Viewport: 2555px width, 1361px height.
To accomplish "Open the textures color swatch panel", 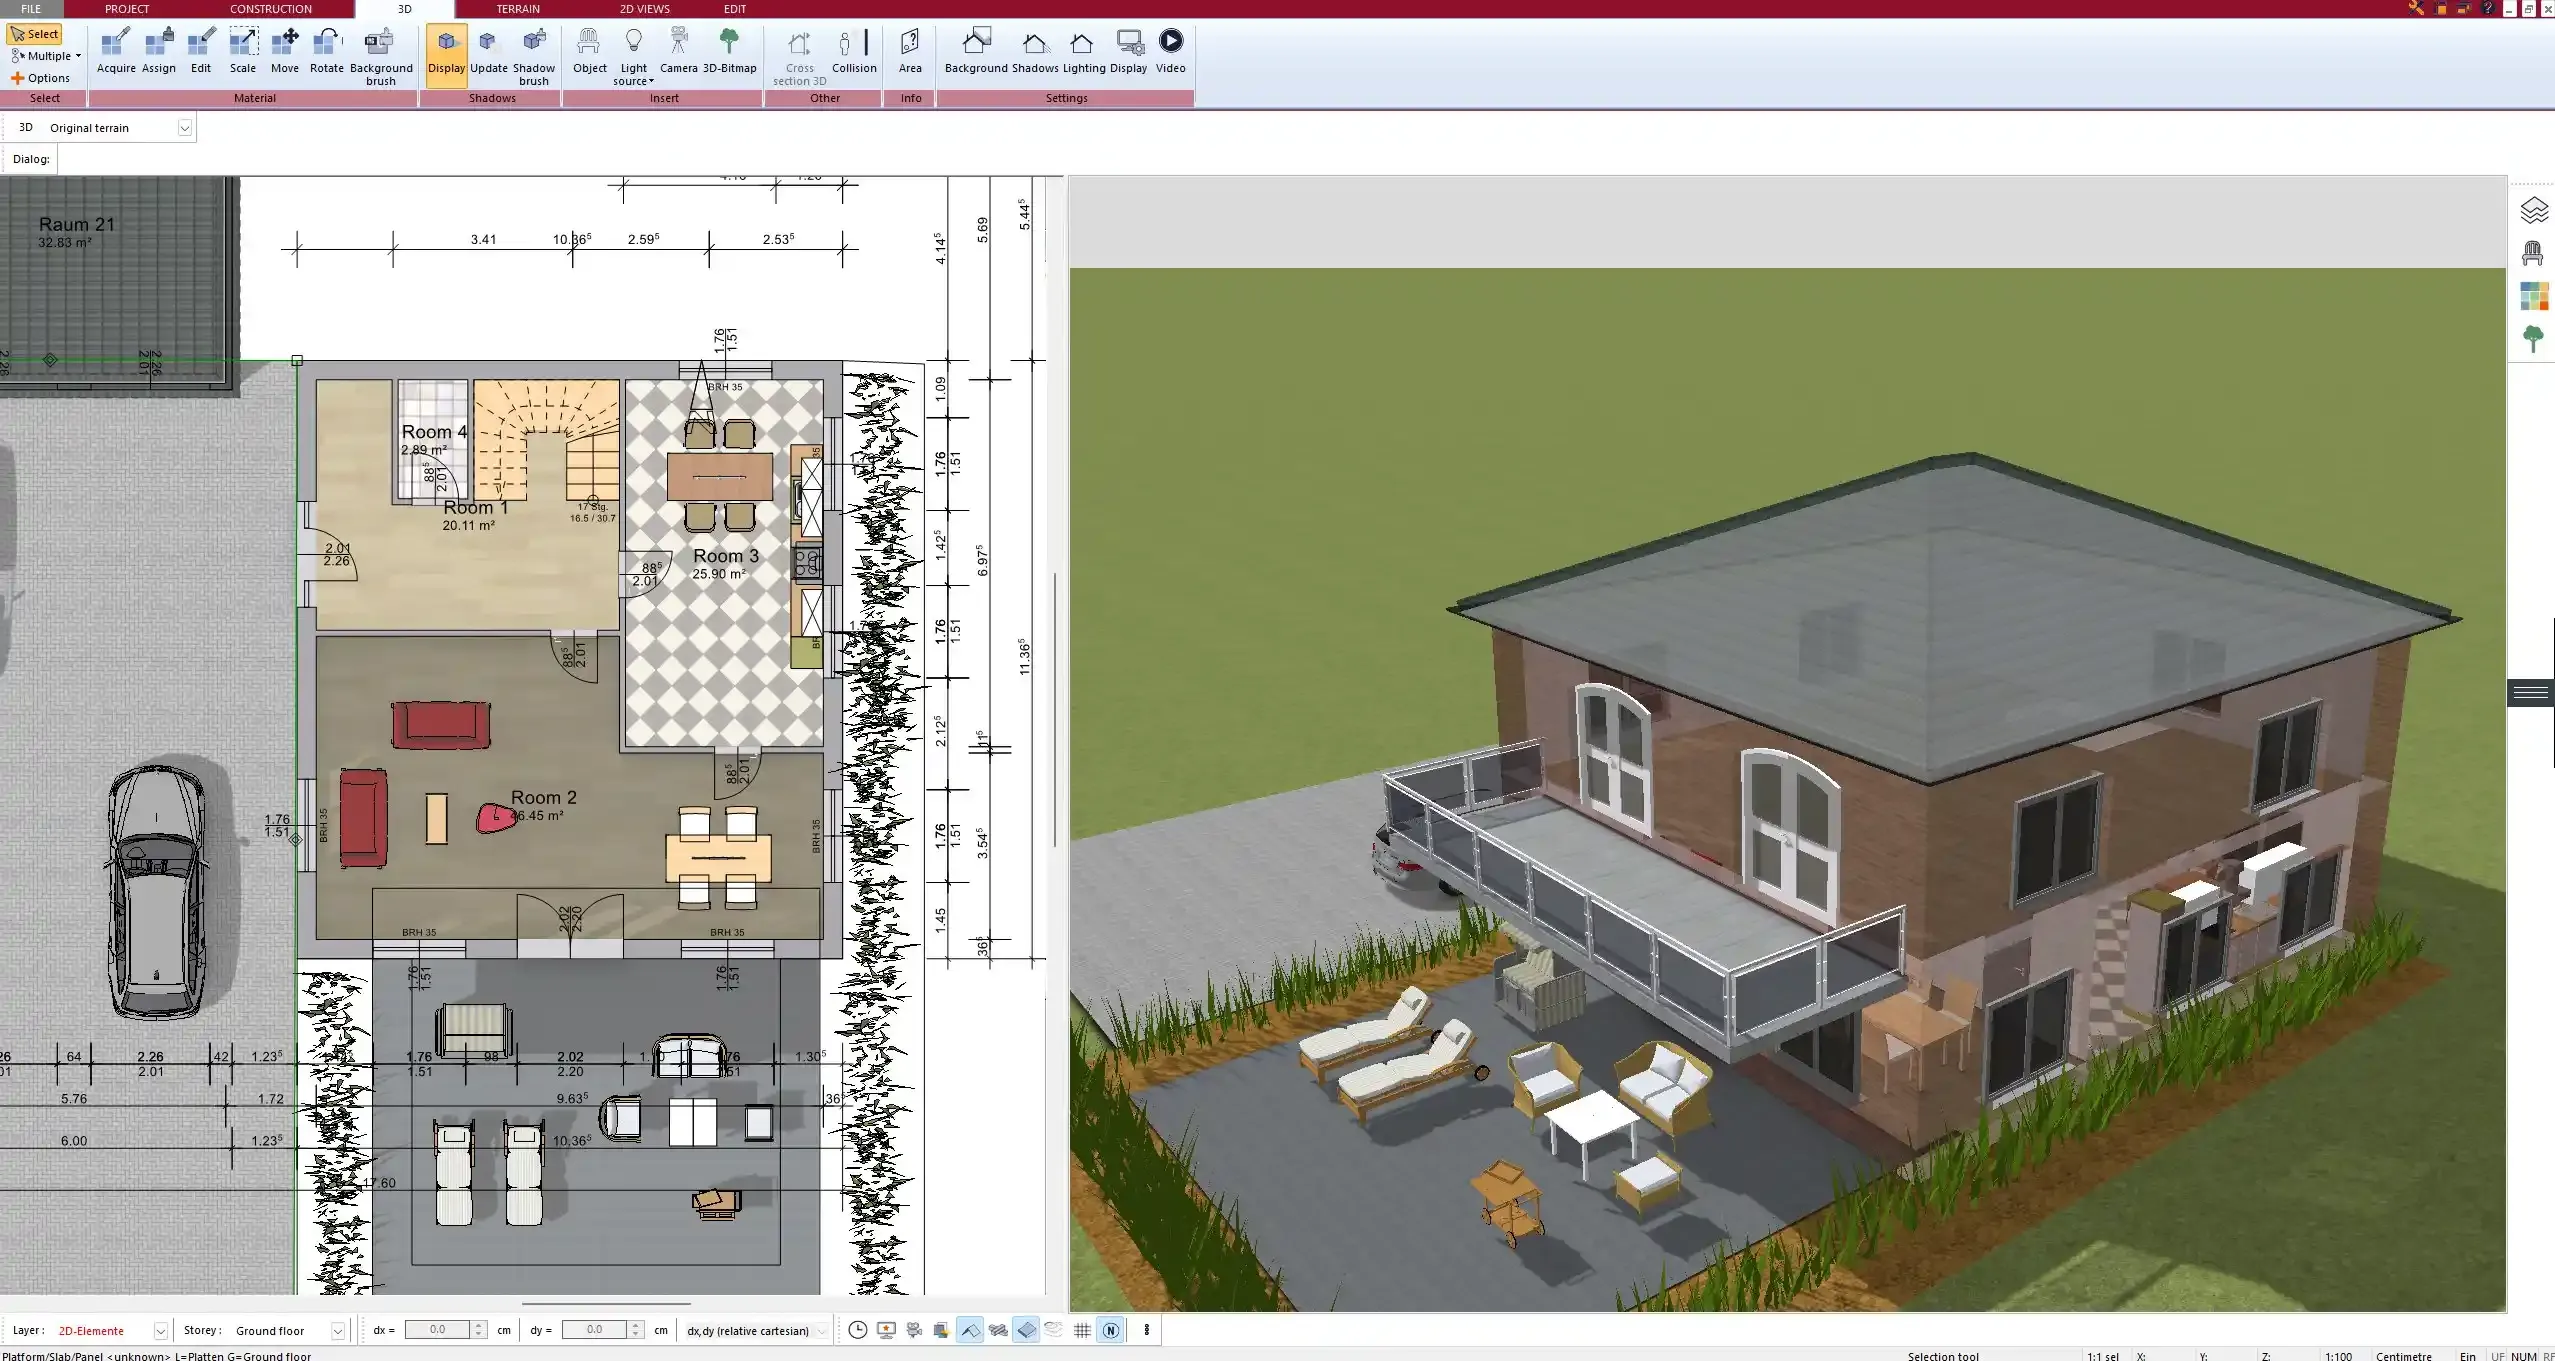I will pyautogui.click(x=2533, y=295).
